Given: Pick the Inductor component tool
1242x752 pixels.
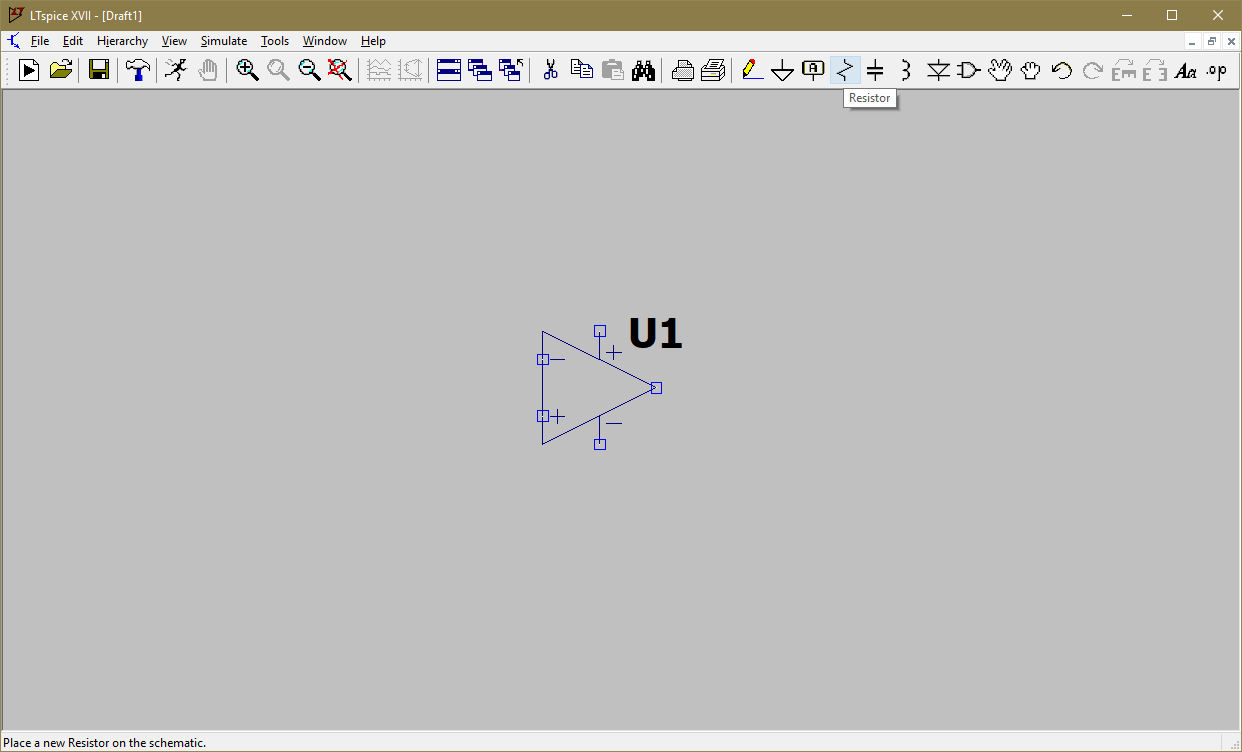Looking at the screenshot, I should pyautogui.click(x=906, y=70).
